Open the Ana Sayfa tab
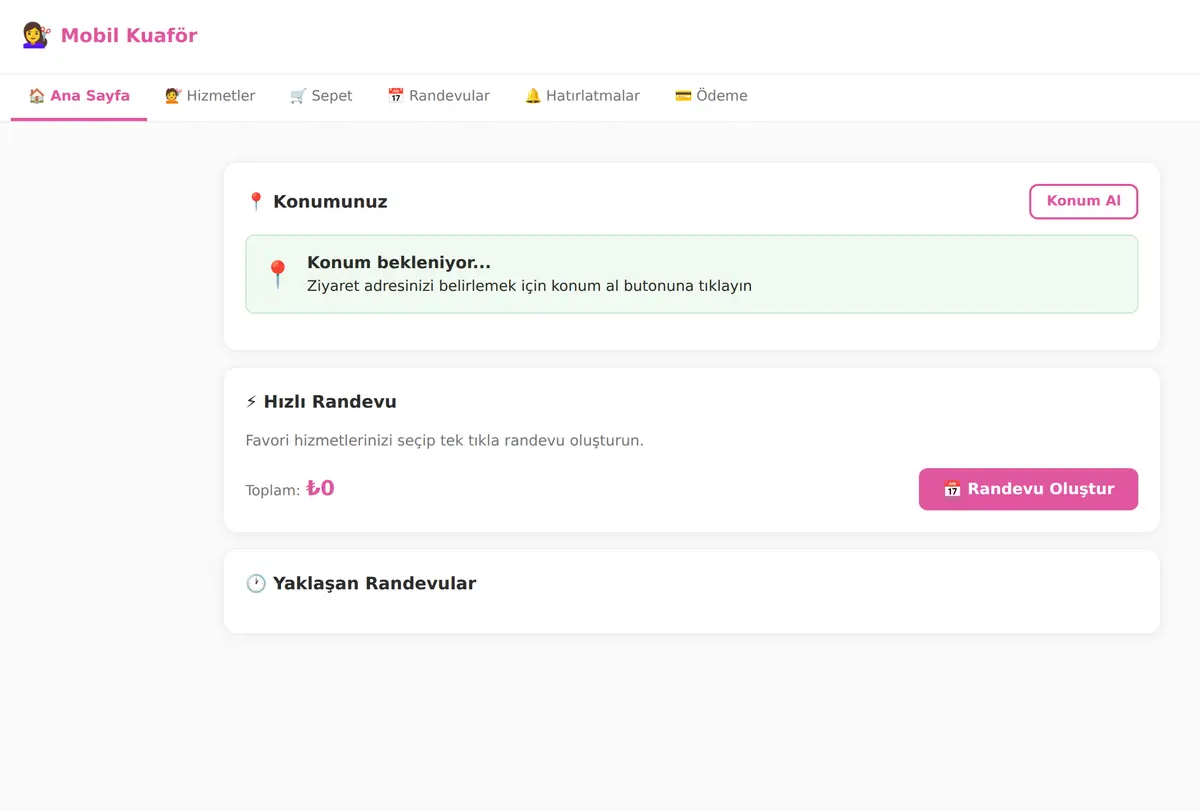Viewport: 1200px width, 811px height. [79, 96]
